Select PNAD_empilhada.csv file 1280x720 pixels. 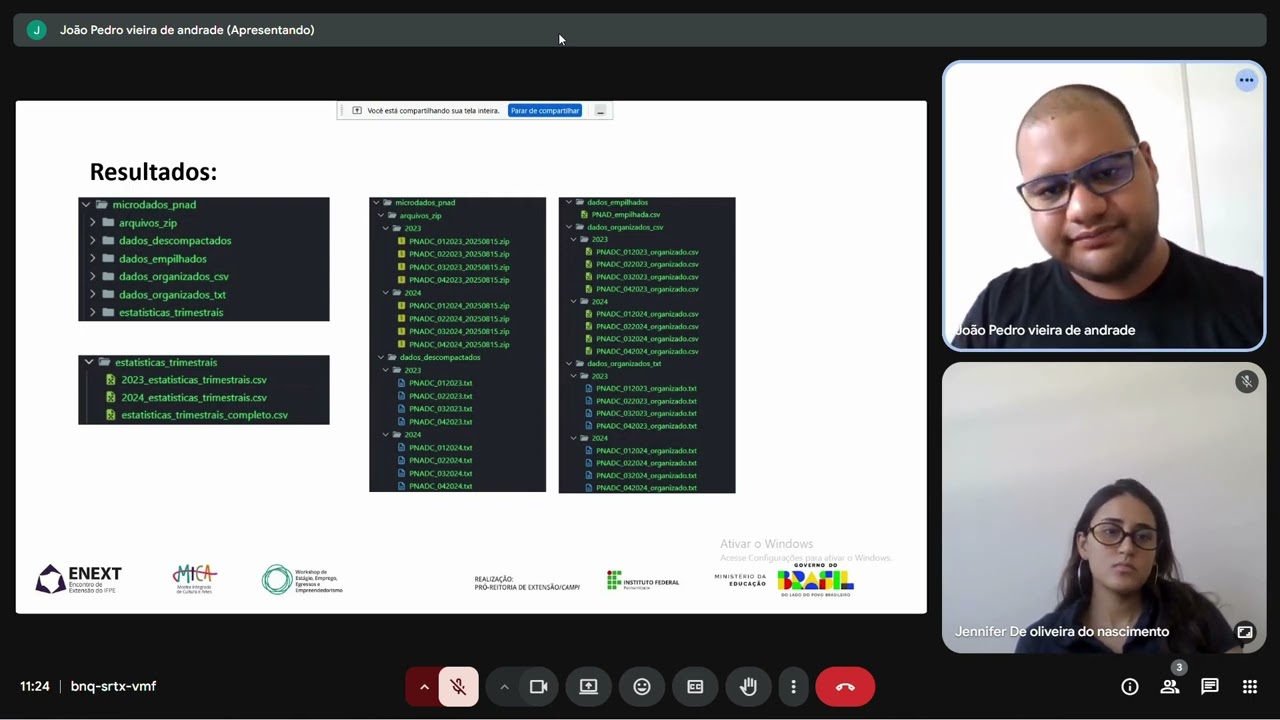coord(626,215)
